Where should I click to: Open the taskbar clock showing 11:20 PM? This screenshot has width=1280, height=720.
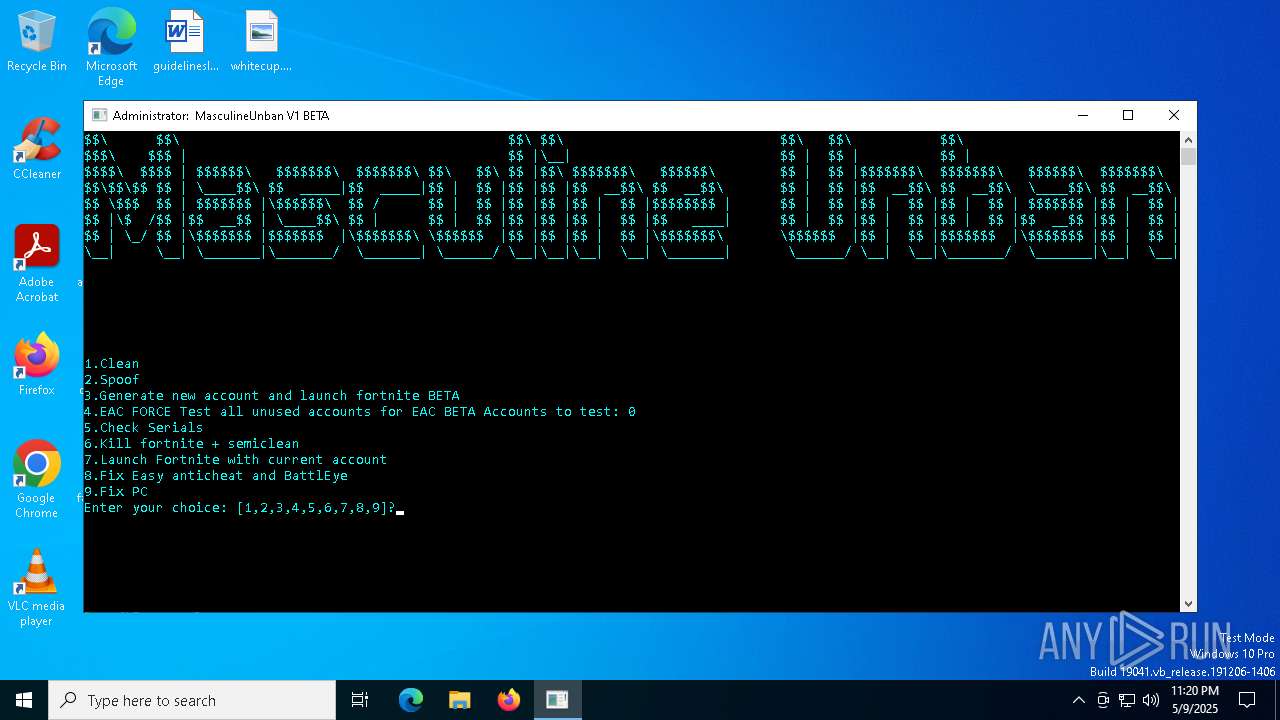[x=1195, y=700]
